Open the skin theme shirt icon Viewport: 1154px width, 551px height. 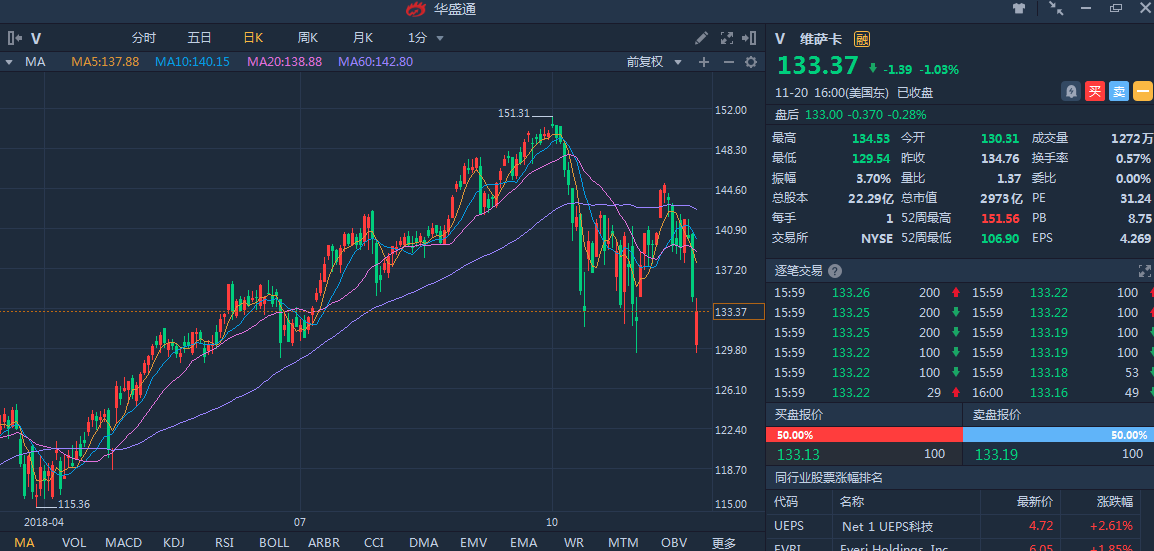point(1019,9)
